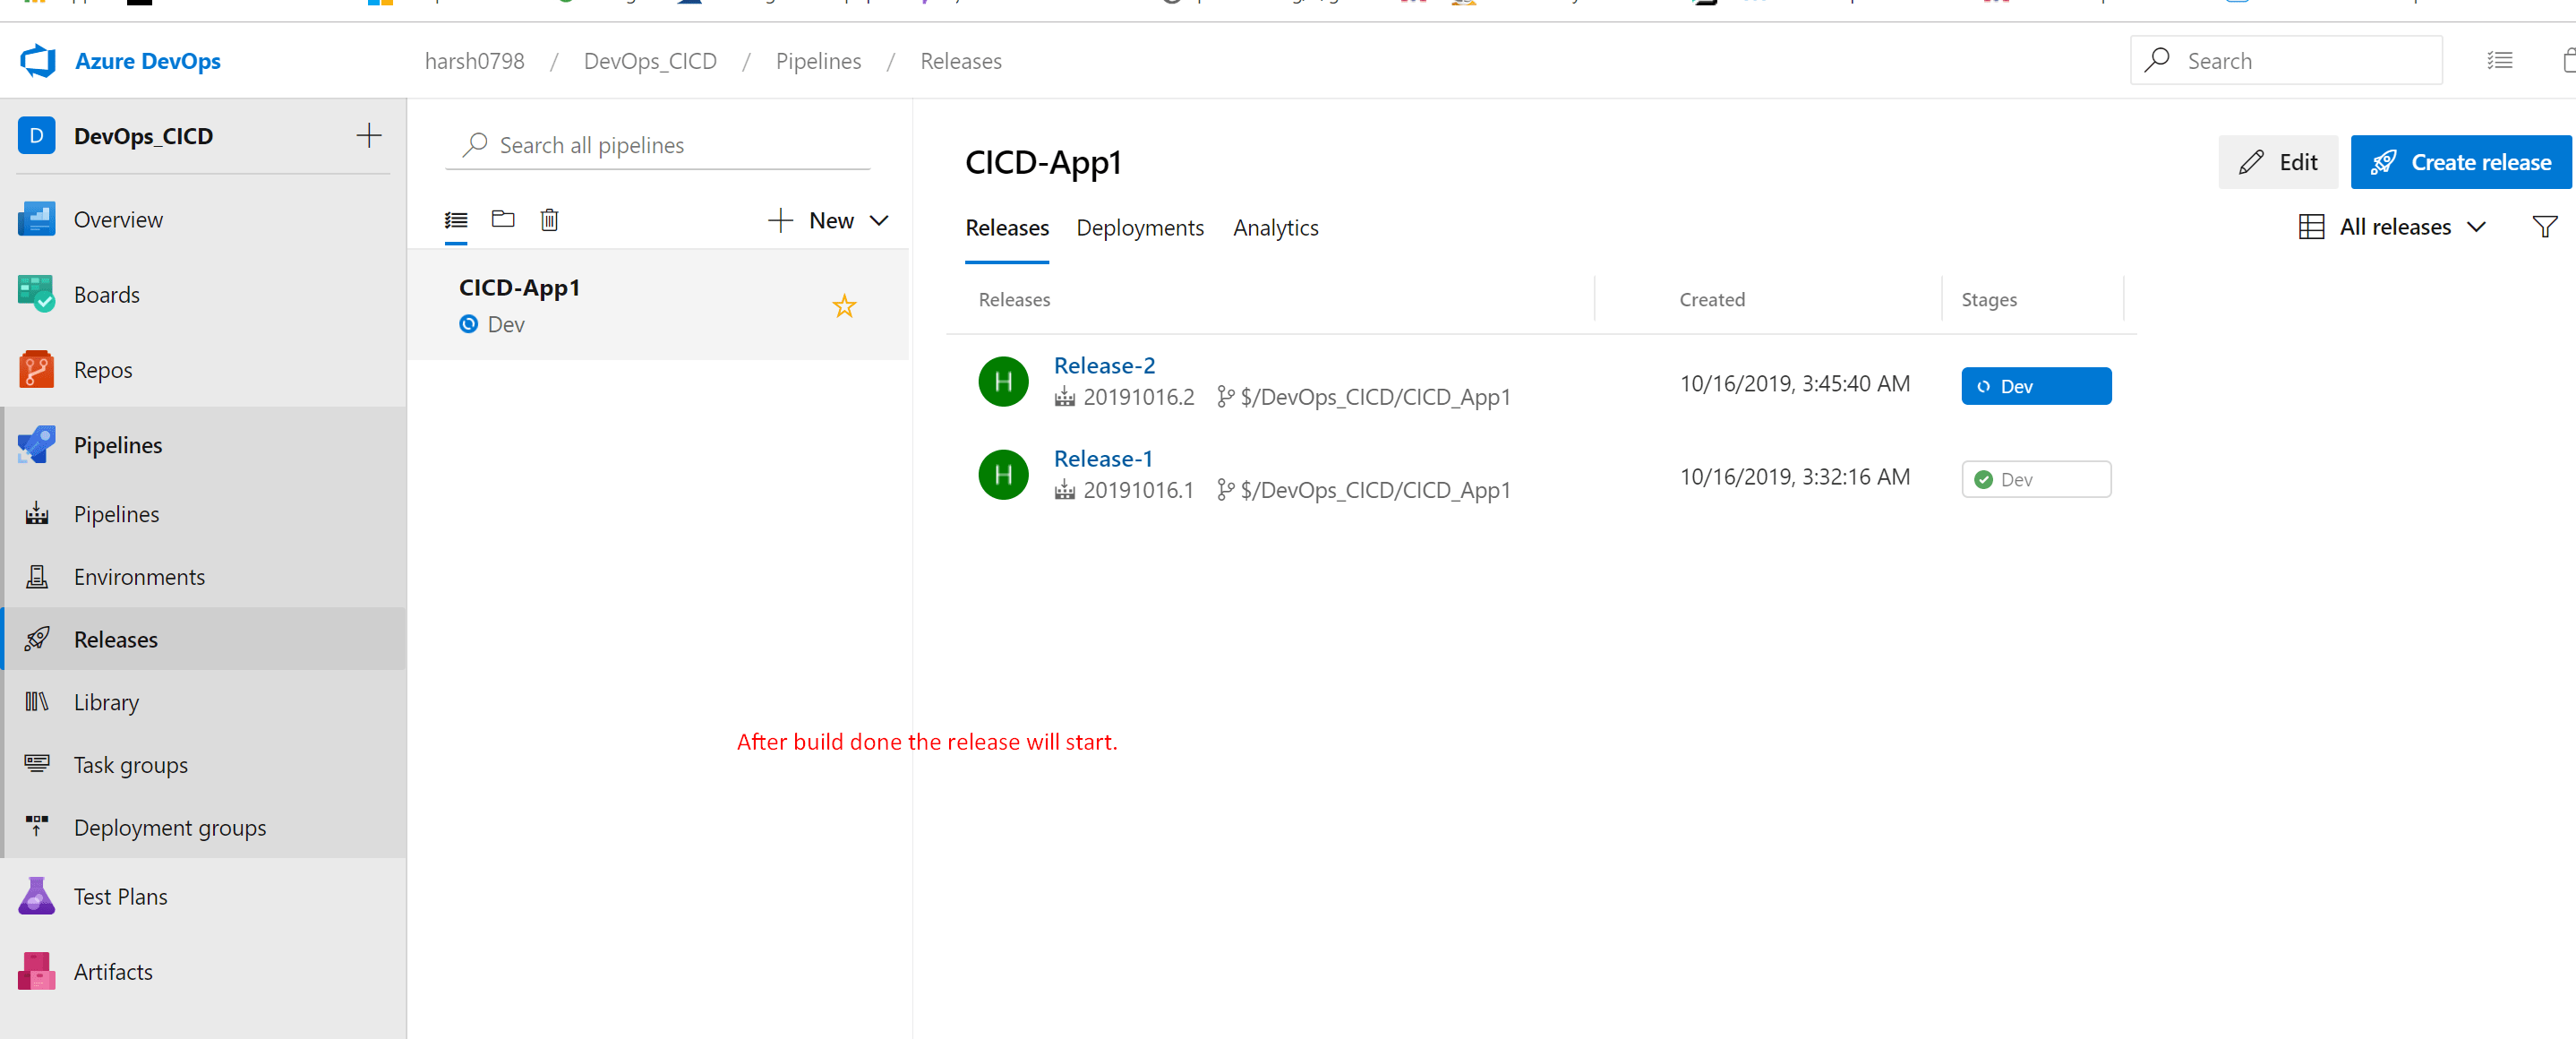
Task: Select the blue Dev stage of Release-2
Action: (x=2036, y=386)
